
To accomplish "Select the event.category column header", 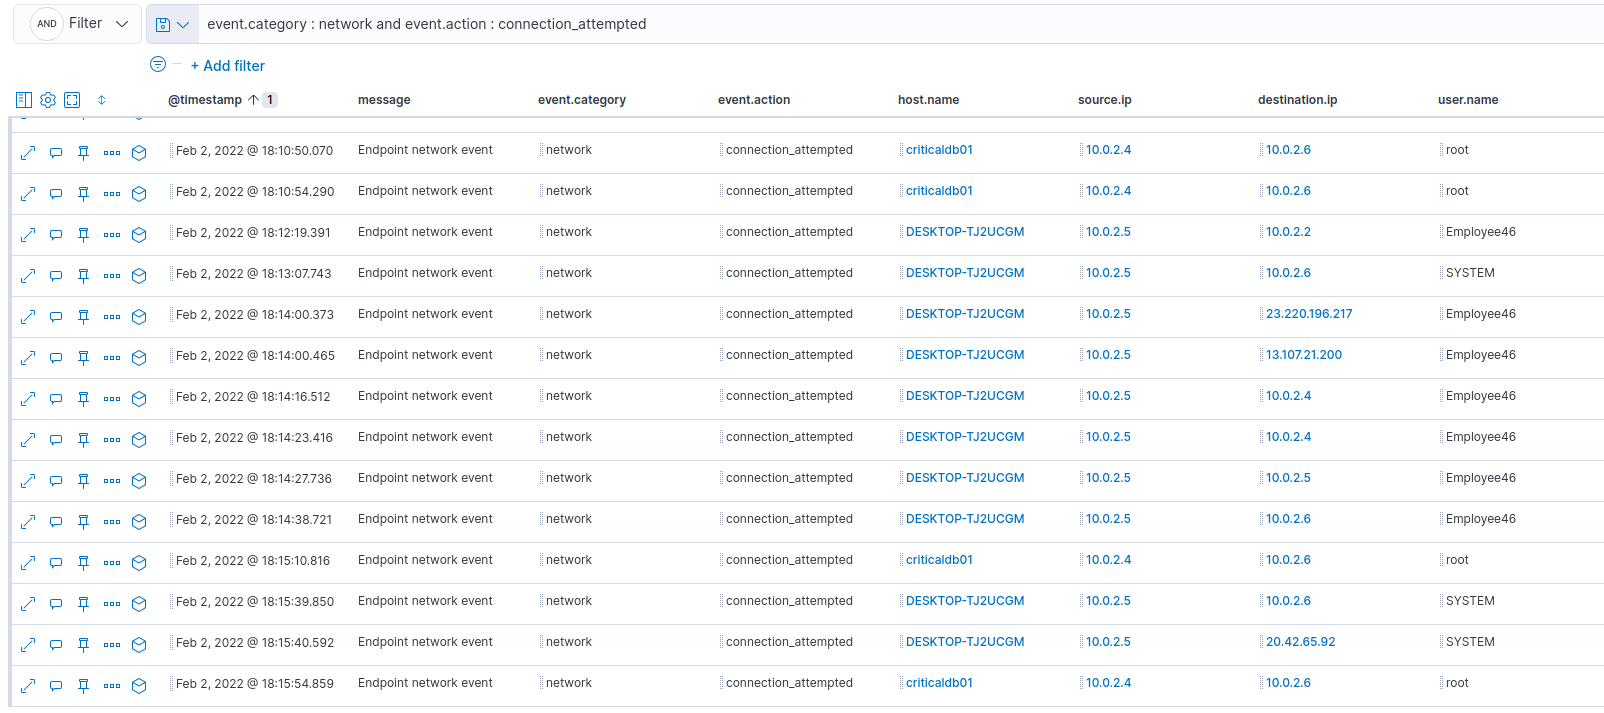I will (x=582, y=100).
